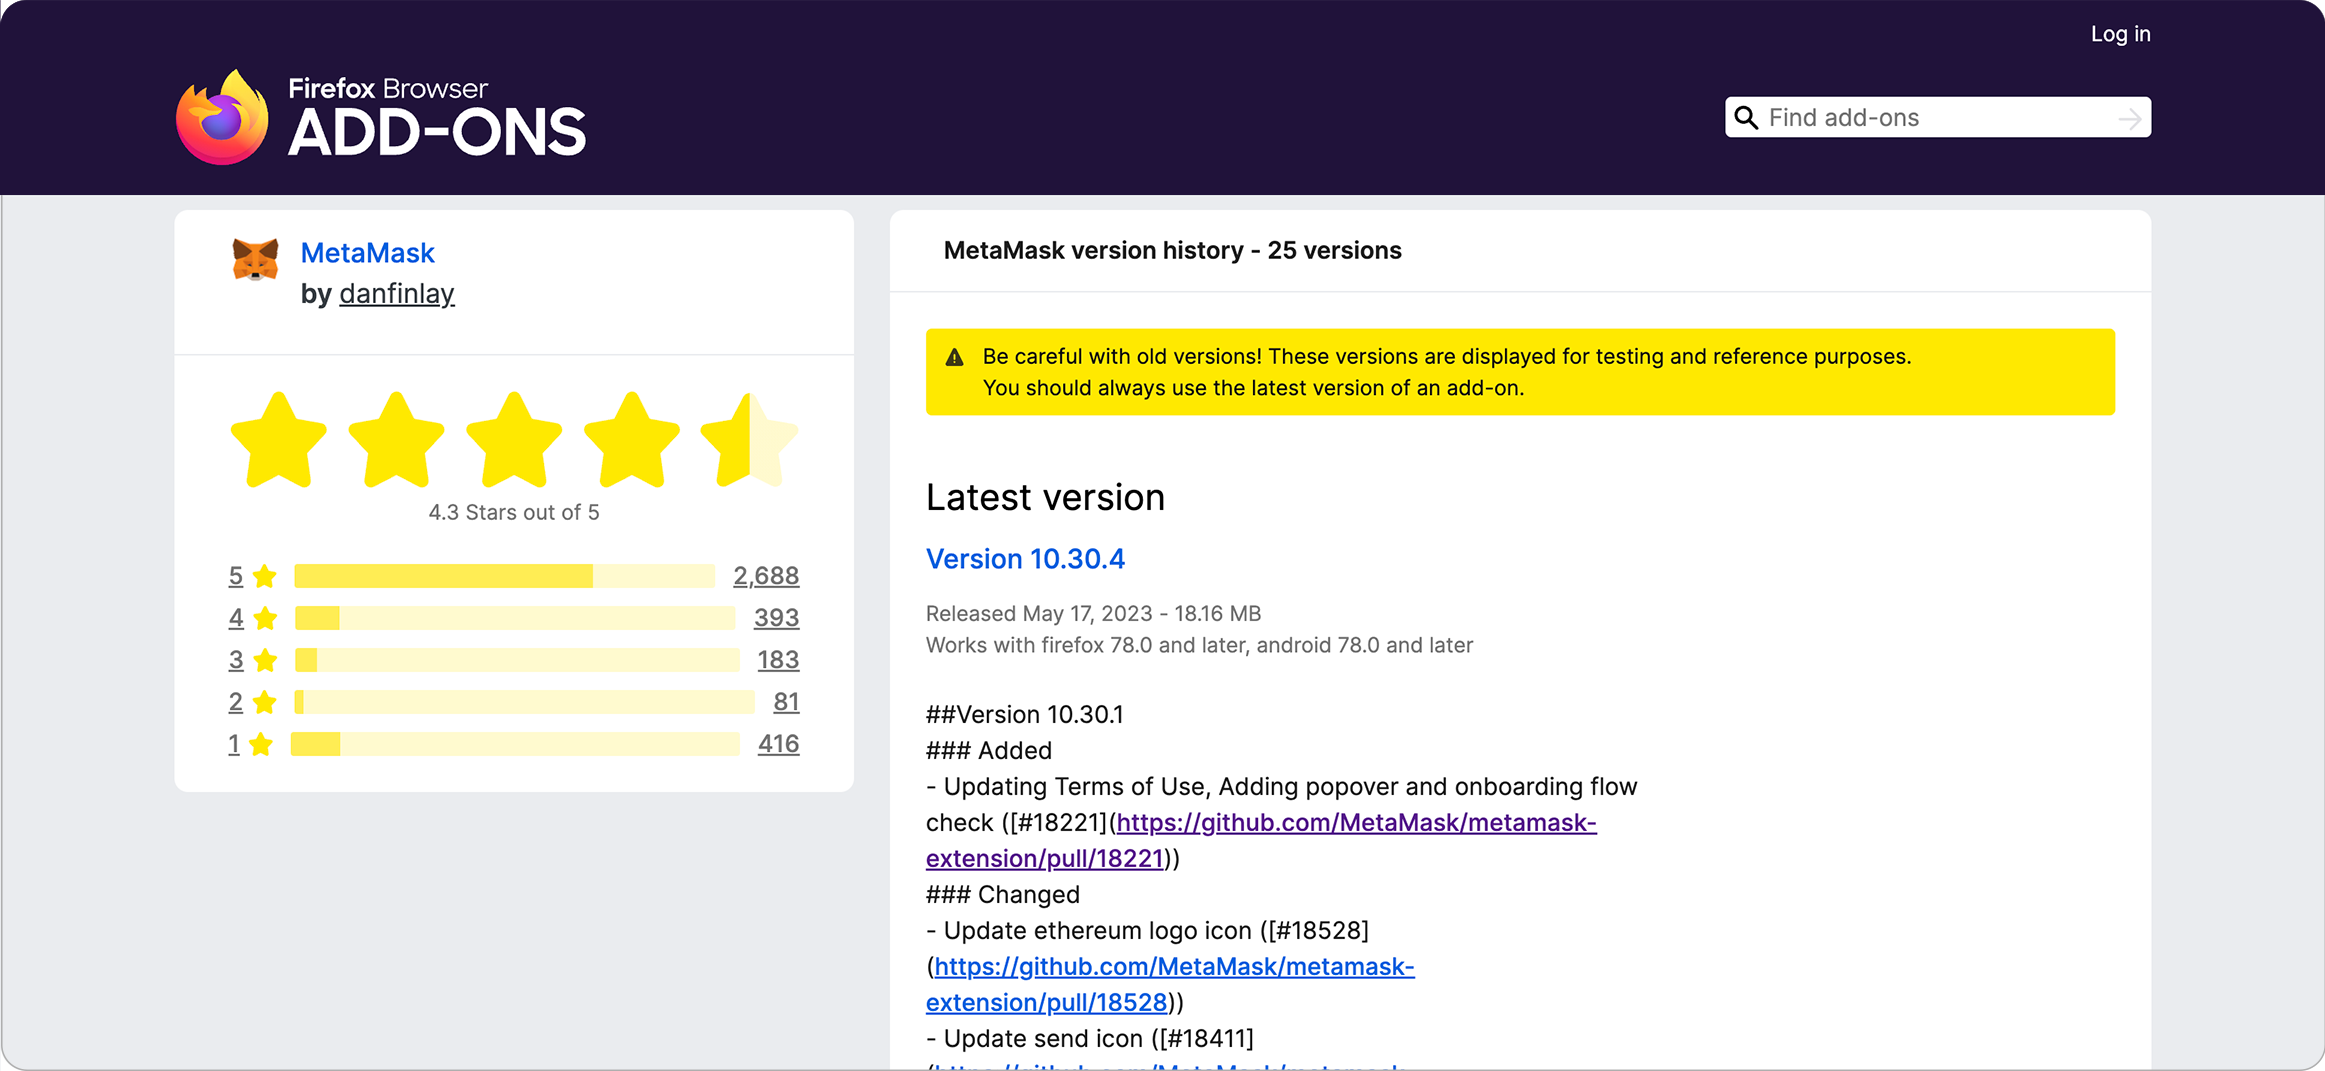Screen dimensions: 2325x1071
Task: Open the 183 three-star review count
Action: pos(778,660)
